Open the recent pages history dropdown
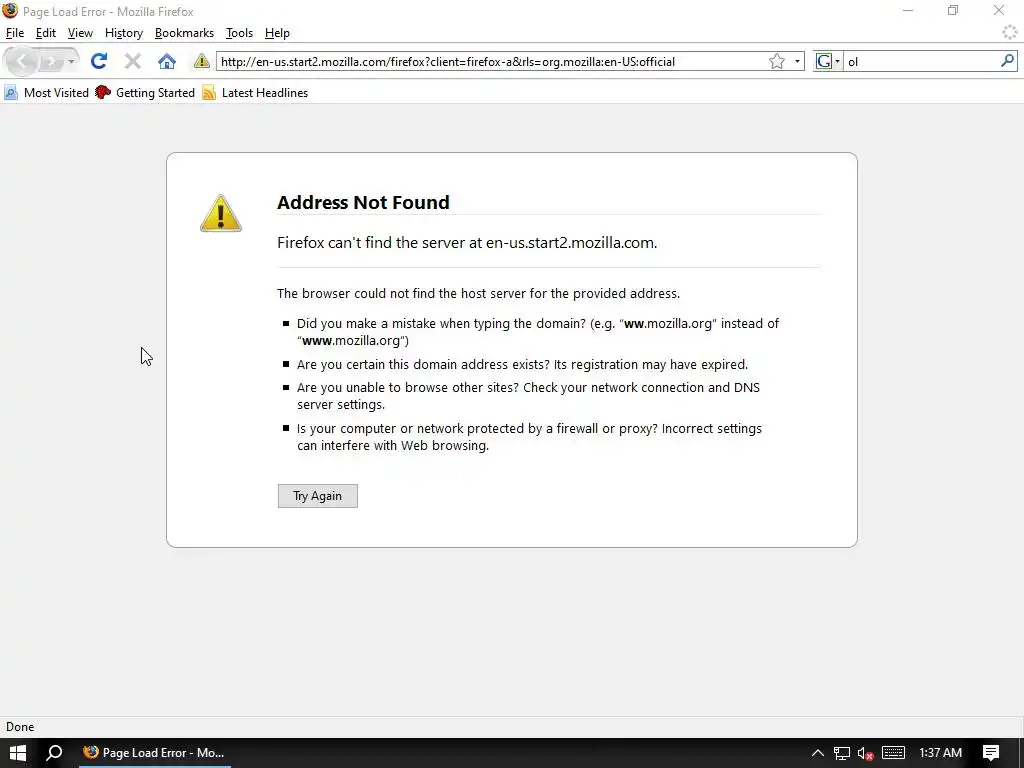The height and width of the screenshot is (768, 1024). (x=71, y=61)
